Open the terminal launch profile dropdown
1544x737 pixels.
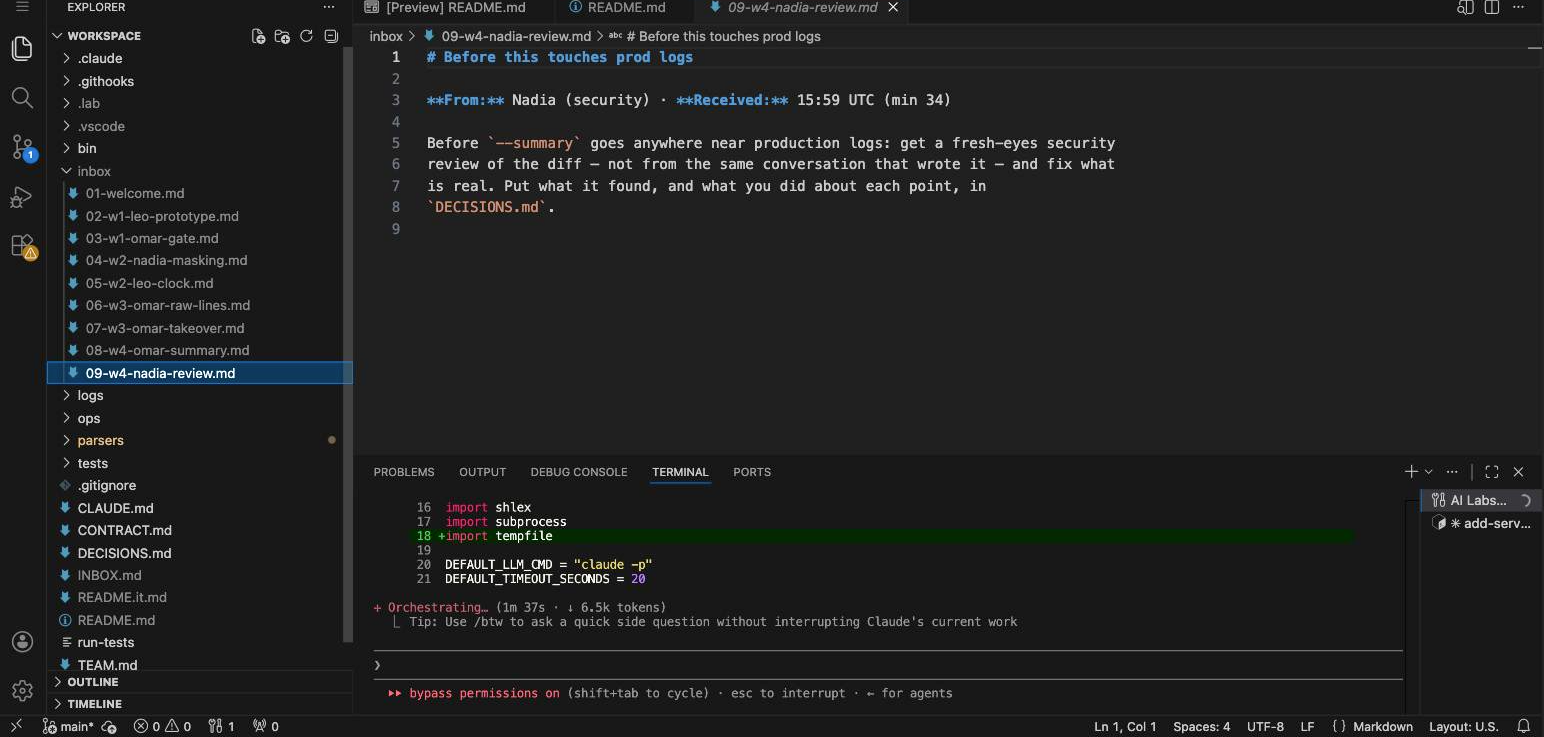click(x=1428, y=472)
